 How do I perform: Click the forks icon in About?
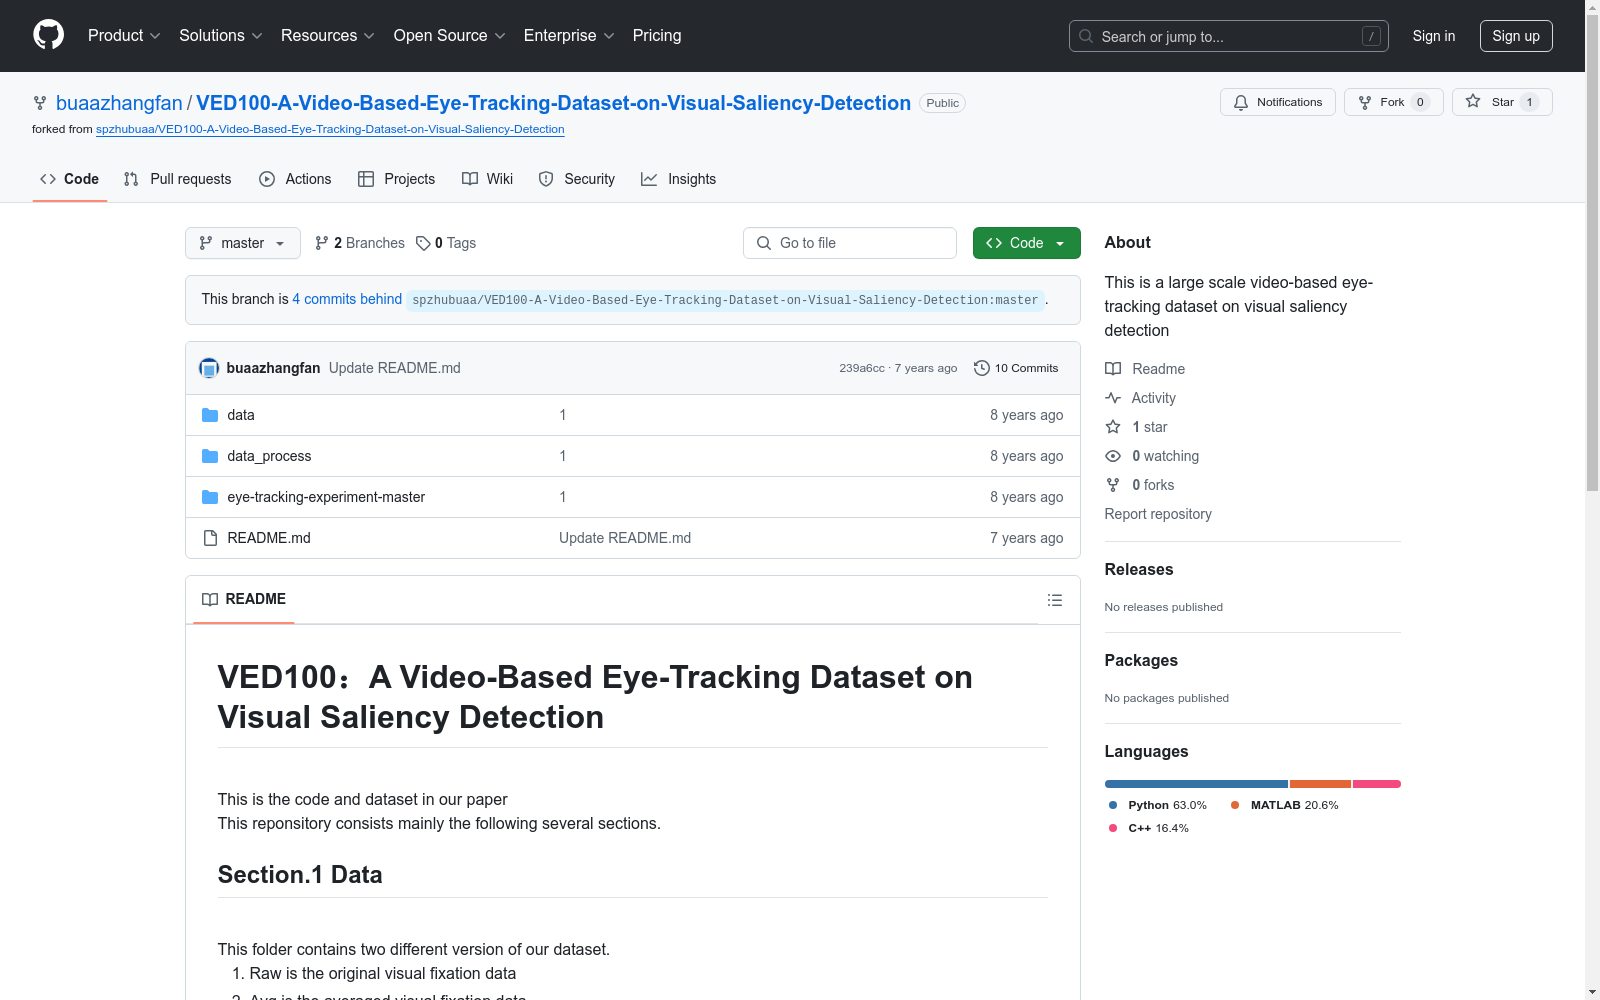coord(1113,485)
